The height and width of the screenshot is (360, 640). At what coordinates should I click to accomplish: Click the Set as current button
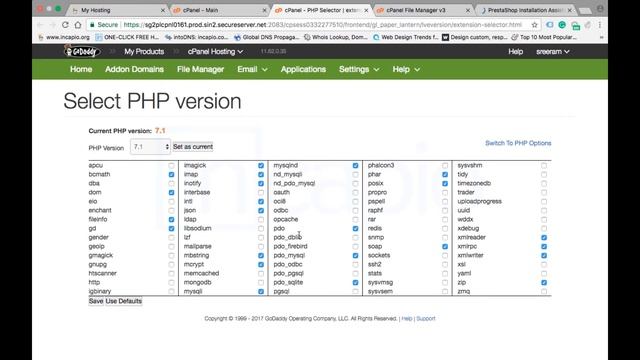(x=193, y=147)
